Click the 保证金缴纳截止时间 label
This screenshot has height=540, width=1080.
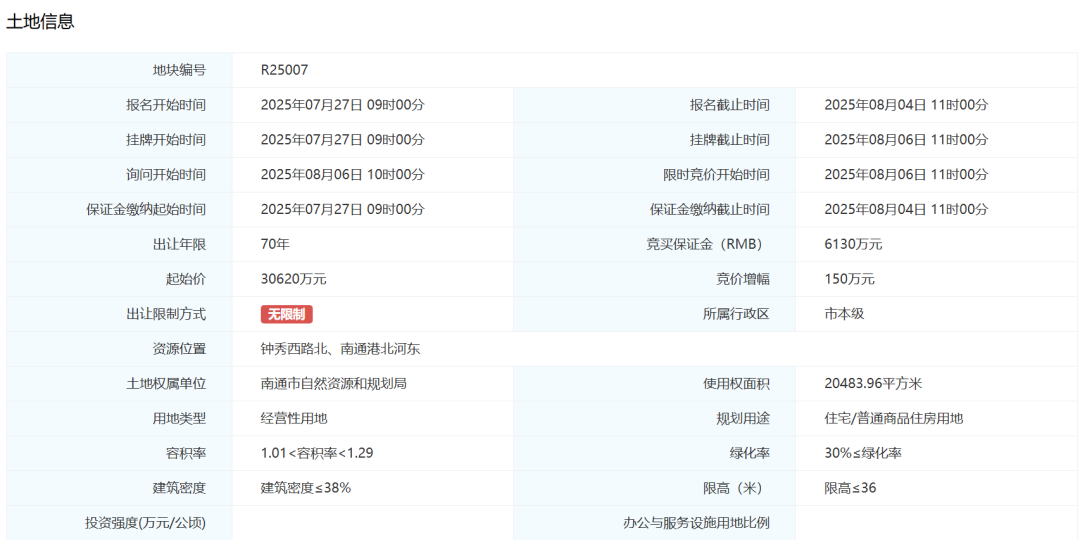709,209
